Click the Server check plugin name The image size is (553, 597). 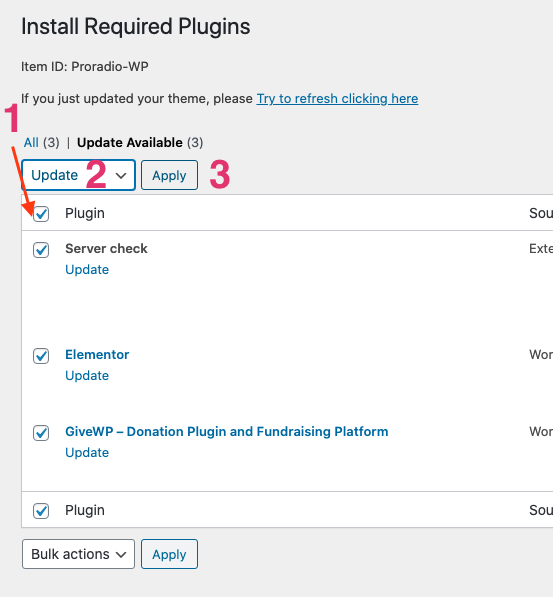[106, 249]
